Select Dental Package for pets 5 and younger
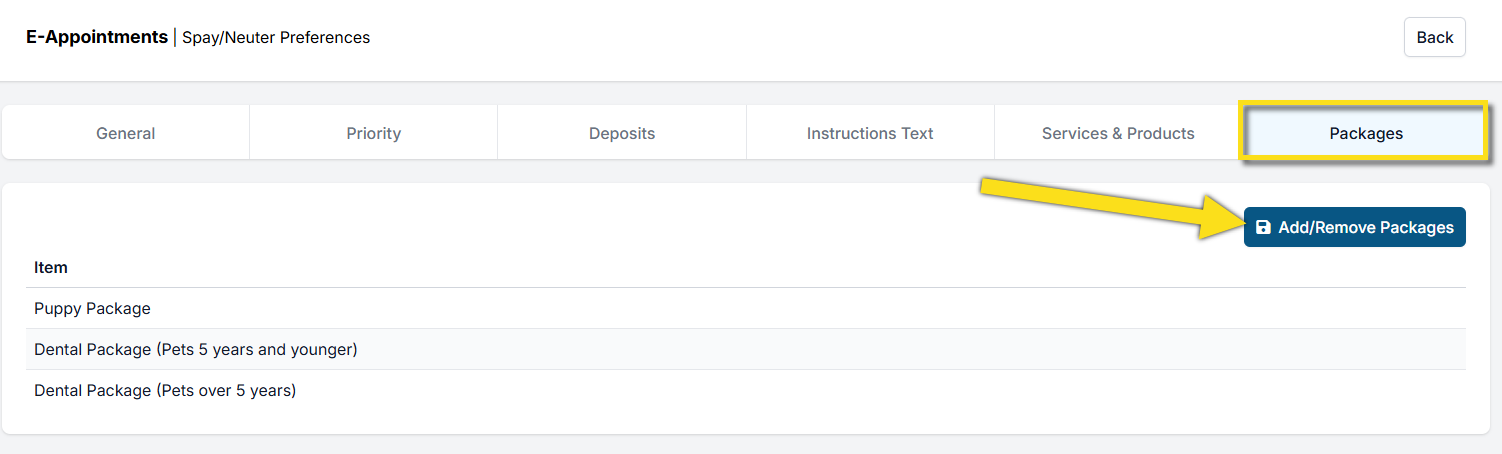The width and height of the screenshot is (1502, 454). click(196, 349)
